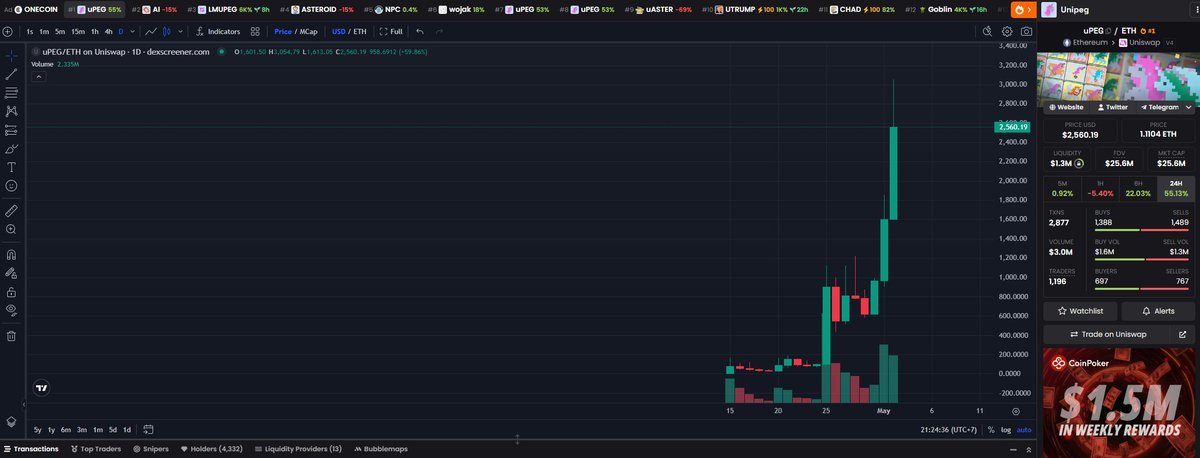Switch chart to MCap view
This screenshot has width=1200, height=458.
[x=310, y=31]
